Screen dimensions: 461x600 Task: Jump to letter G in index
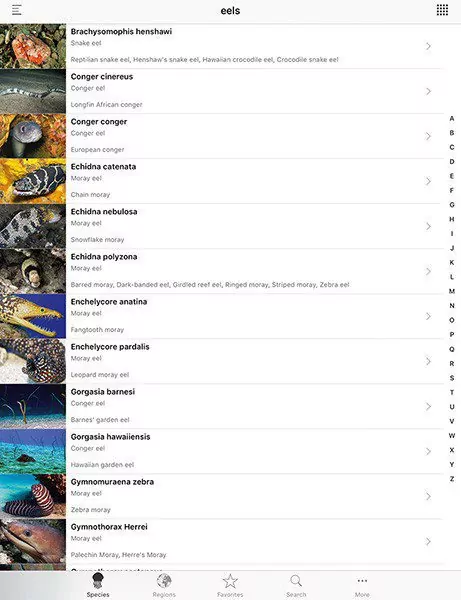(452, 205)
